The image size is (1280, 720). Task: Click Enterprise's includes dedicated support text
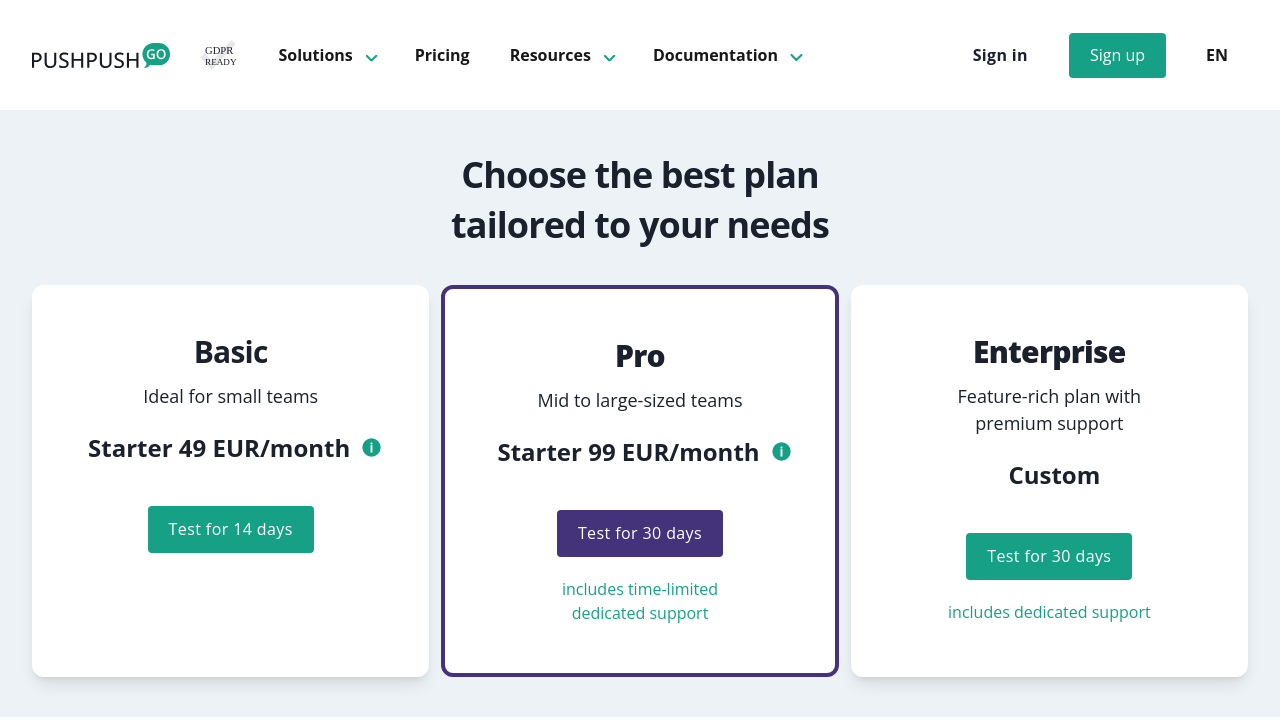1049,612
